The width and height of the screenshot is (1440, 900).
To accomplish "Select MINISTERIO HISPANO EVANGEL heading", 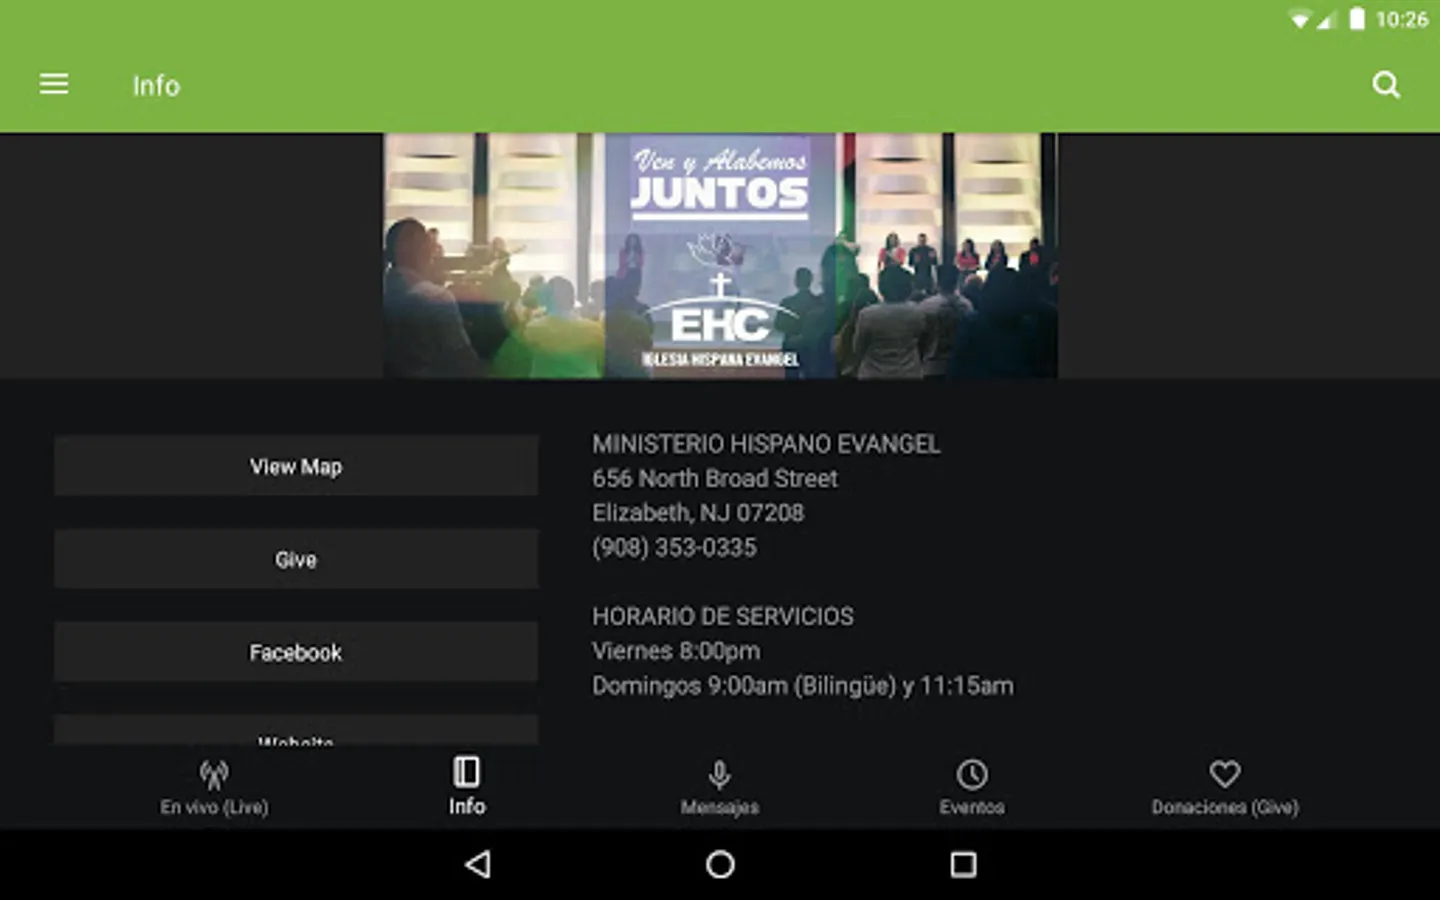I will click(766, 444).
